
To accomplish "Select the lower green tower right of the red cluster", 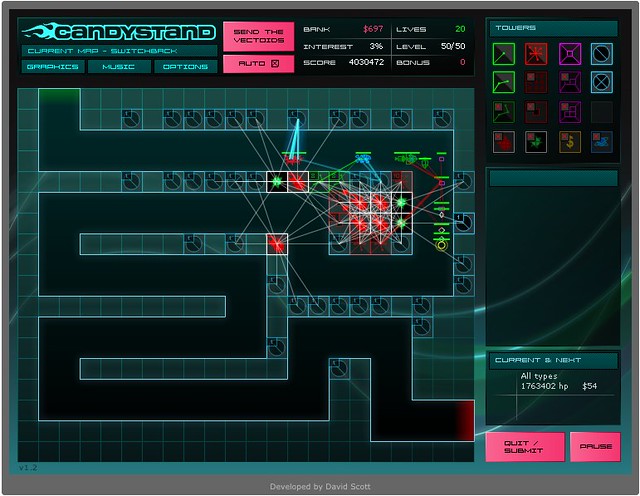I will click(402, 223).
